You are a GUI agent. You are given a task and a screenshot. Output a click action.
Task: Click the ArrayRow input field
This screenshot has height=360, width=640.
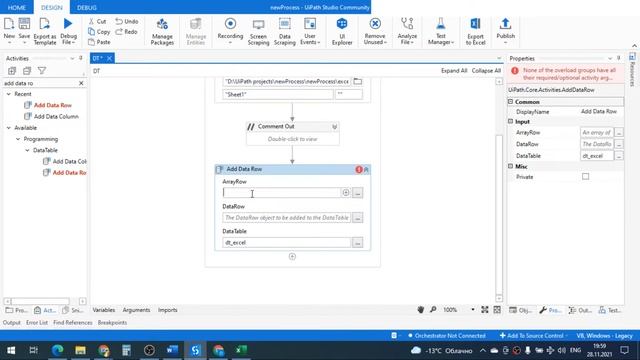point(282,193)
